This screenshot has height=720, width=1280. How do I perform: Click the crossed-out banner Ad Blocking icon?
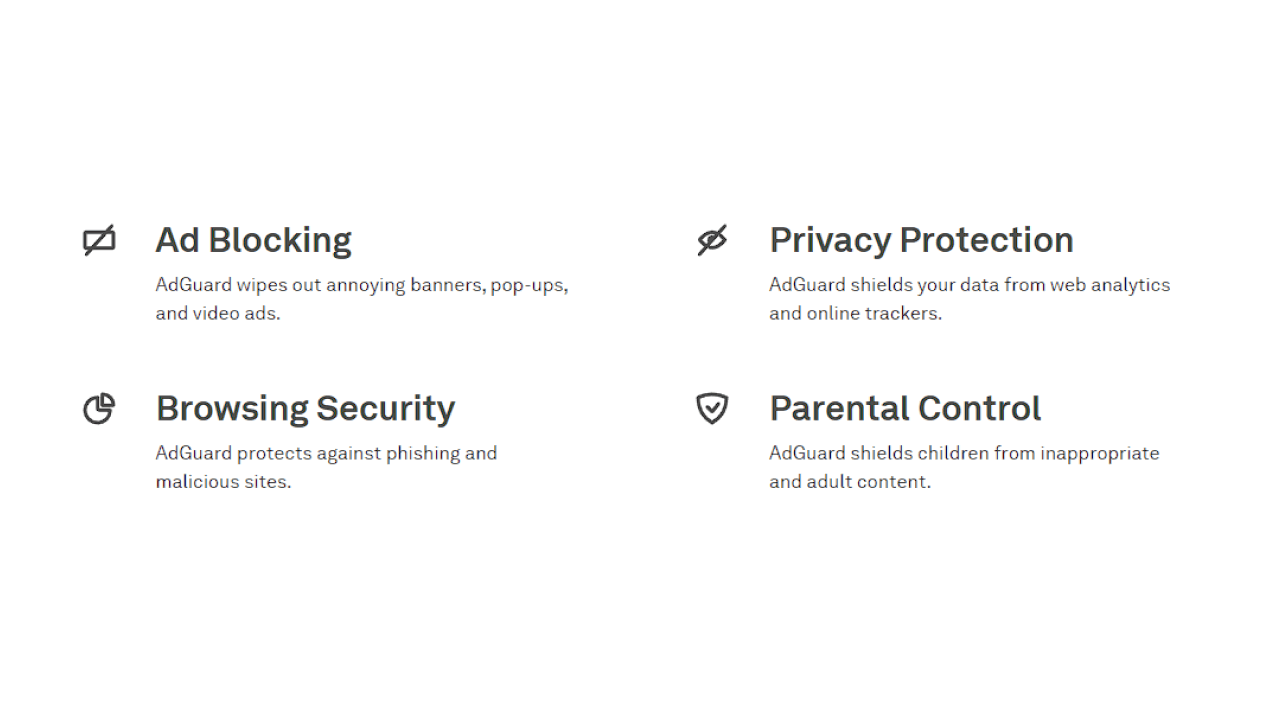point(99,240)
